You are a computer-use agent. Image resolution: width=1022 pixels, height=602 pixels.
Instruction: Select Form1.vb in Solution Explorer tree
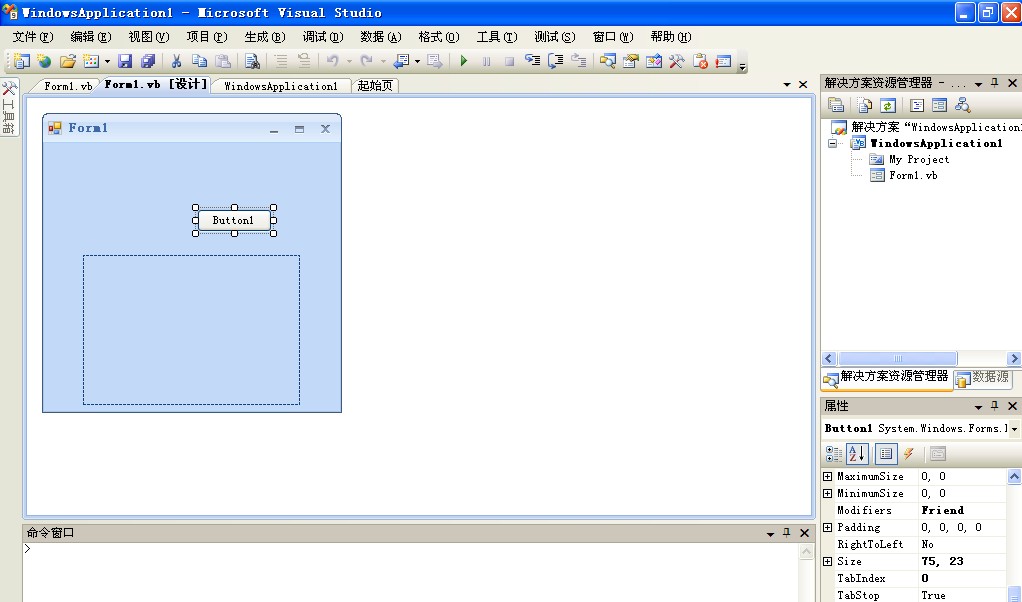[x=913, y=175]
